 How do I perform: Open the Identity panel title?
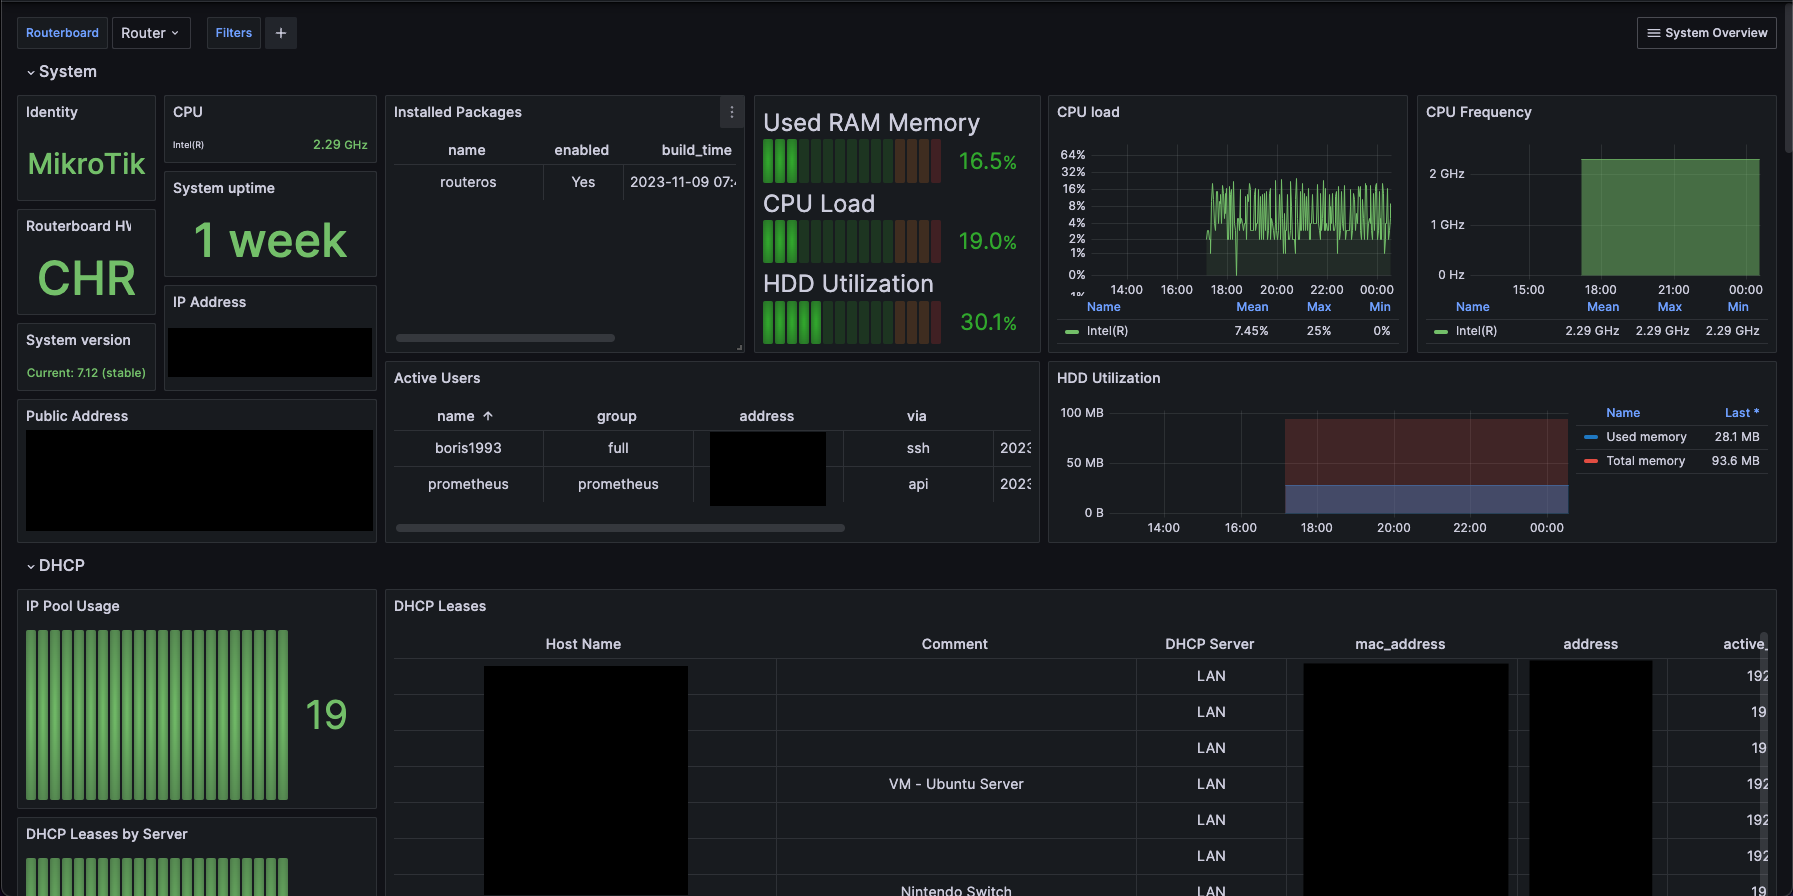[x=52, y=112]
